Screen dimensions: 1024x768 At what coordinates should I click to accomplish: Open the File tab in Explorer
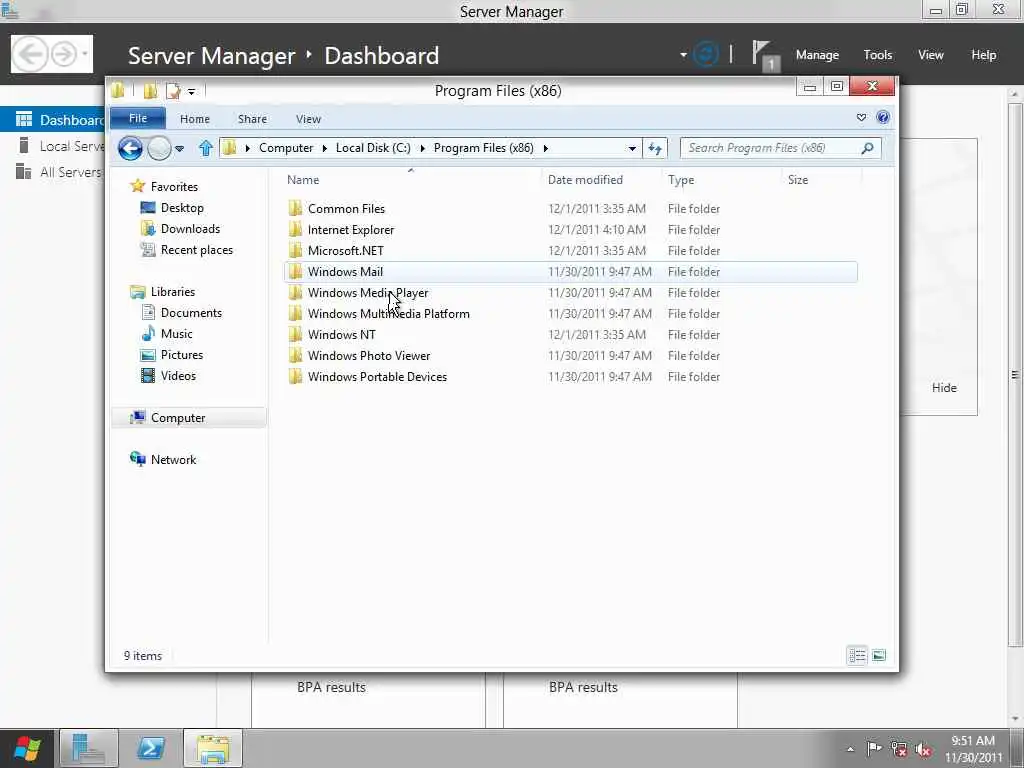(x=138, y=118)
